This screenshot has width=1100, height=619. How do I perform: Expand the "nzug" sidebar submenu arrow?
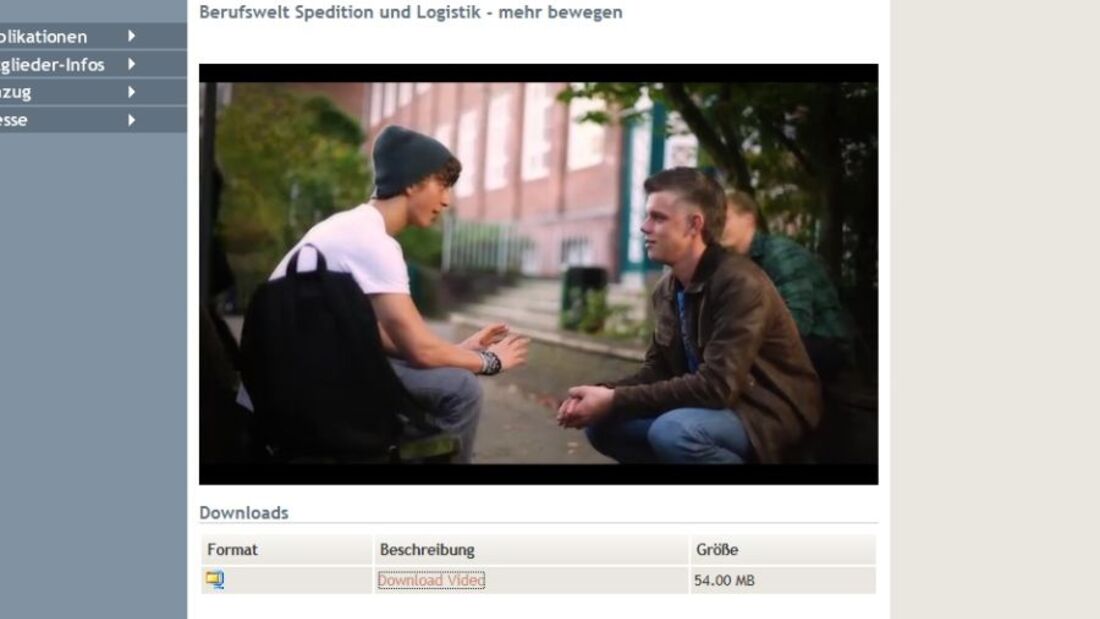click(x=131, y=92)
